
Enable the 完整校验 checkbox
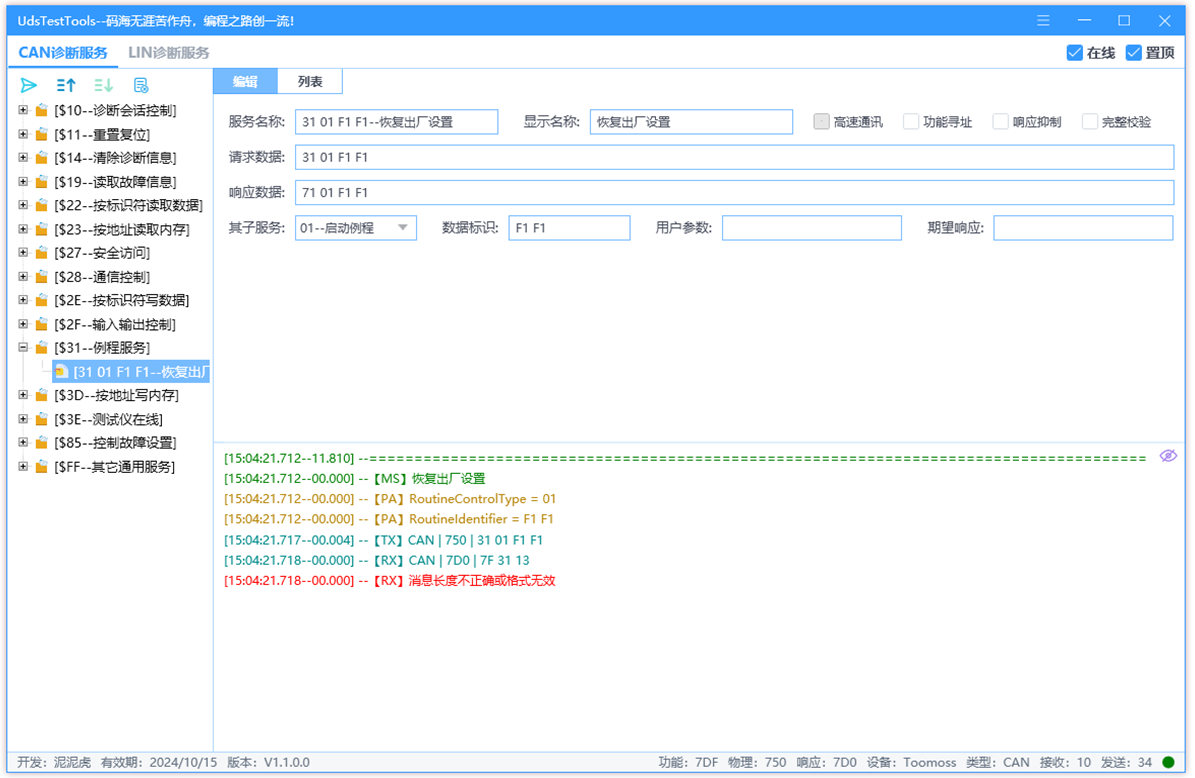1090,122
